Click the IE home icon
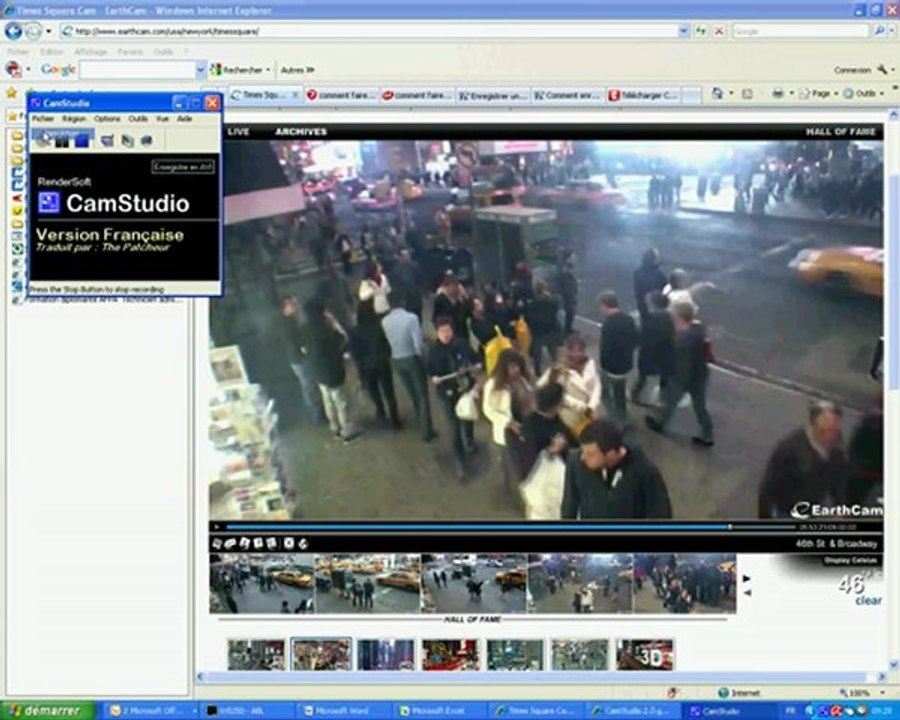This screenshot has height=720, width=900. [717, 93]
